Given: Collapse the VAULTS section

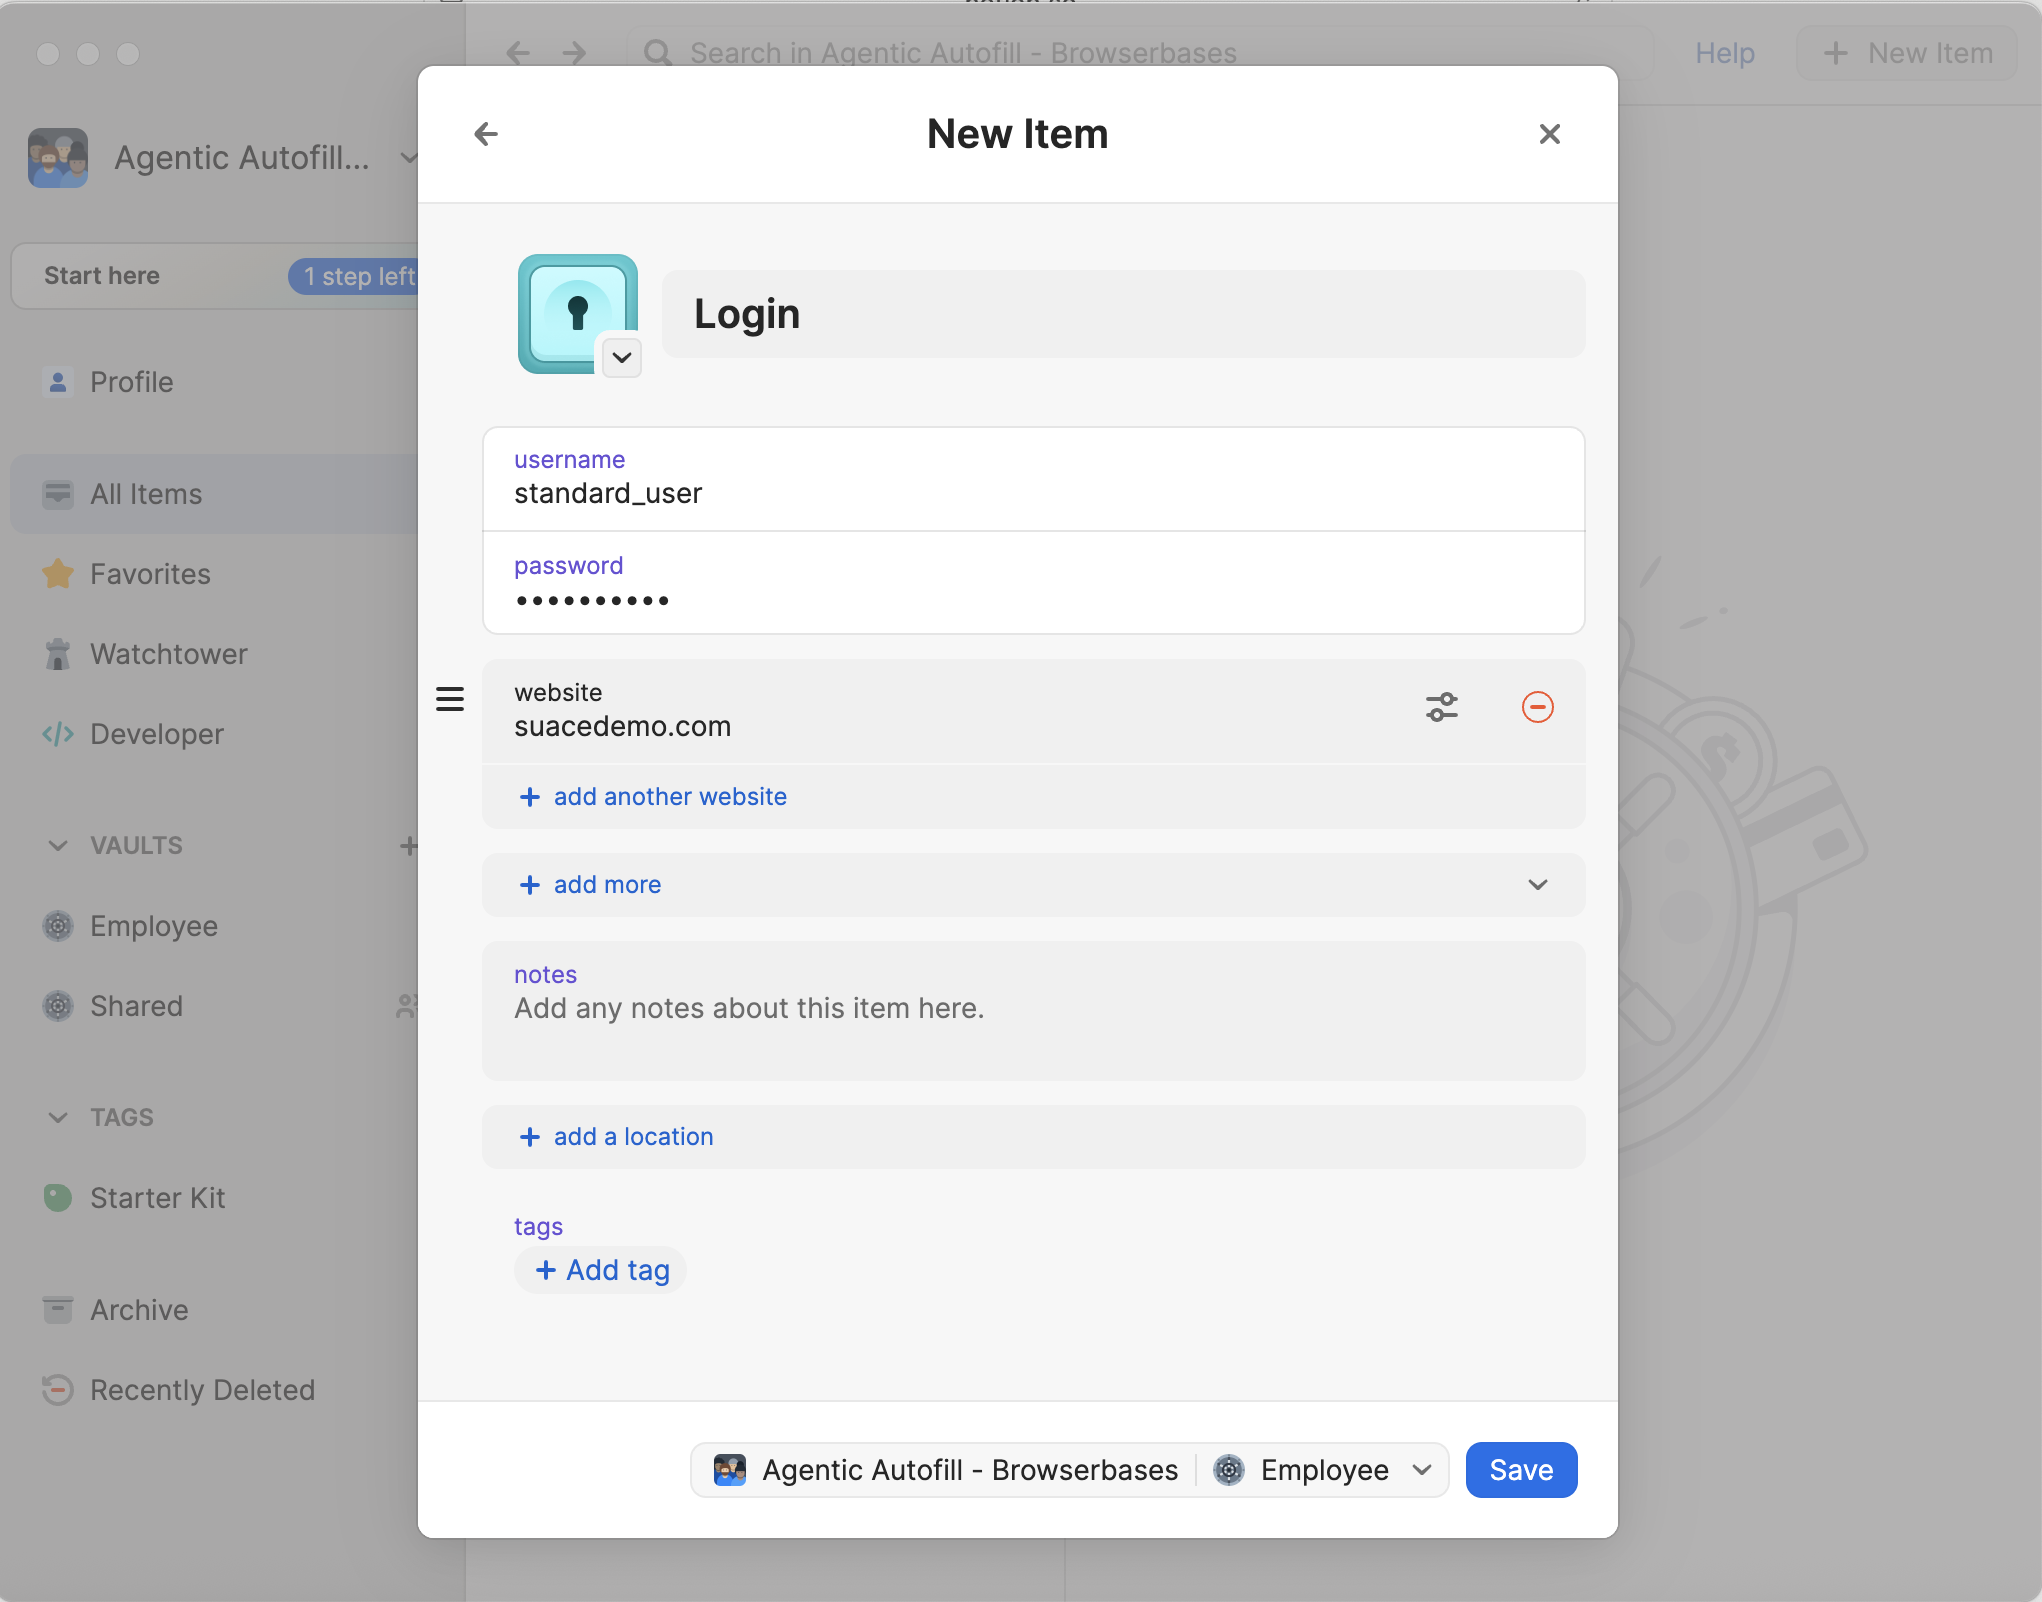Looking at the screenshot, I should coord(58,846).
